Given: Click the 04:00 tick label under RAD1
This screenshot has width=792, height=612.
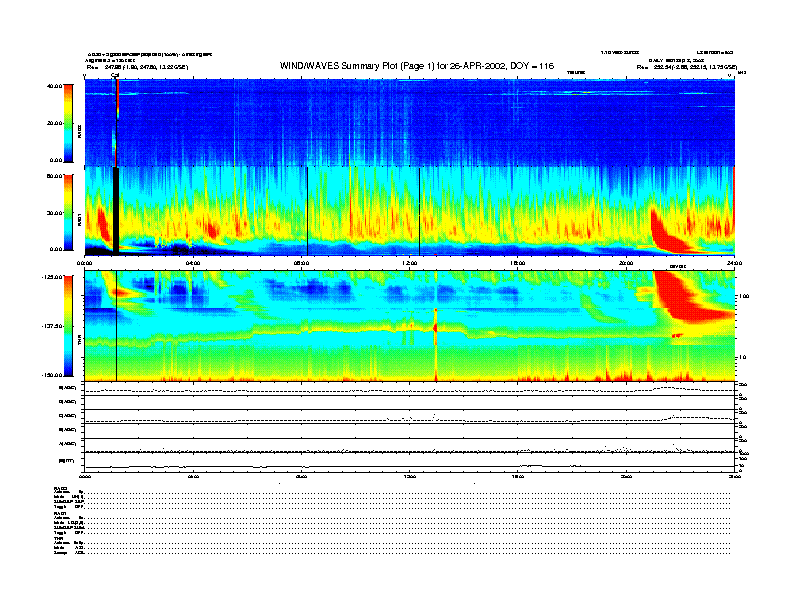Looking at the screenshot, I should [193, 263].
